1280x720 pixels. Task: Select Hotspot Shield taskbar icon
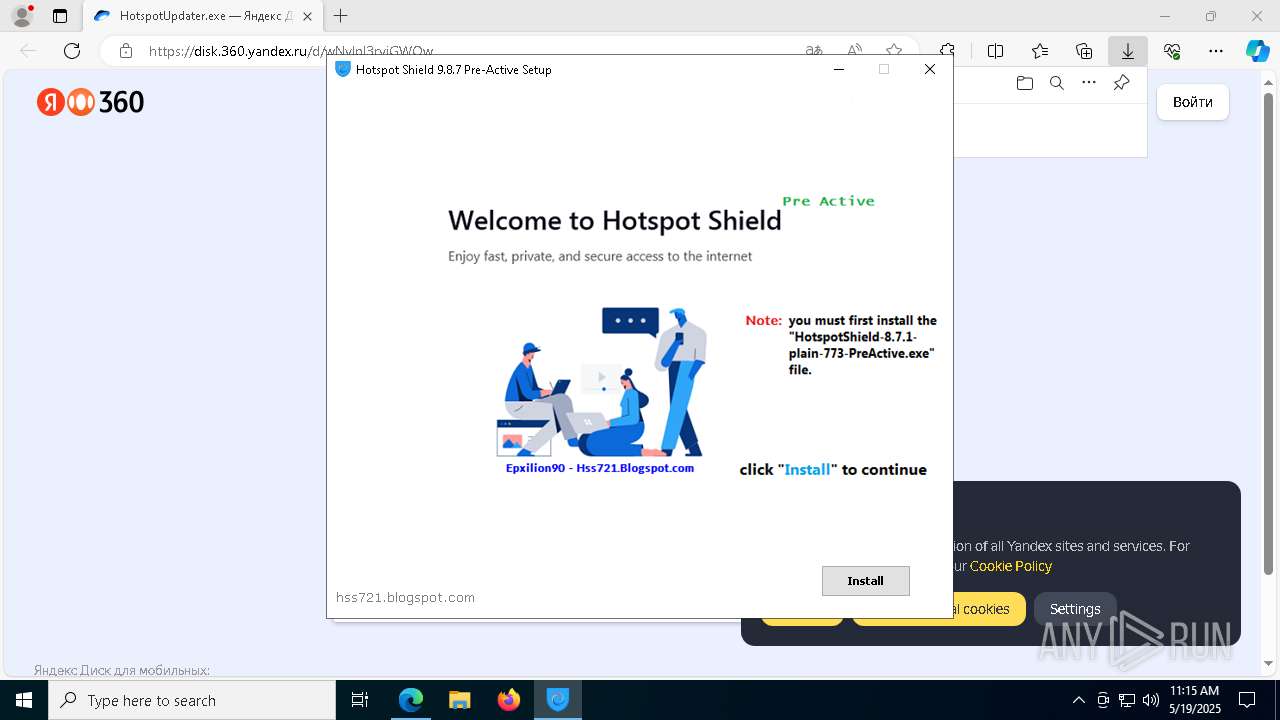558,700
